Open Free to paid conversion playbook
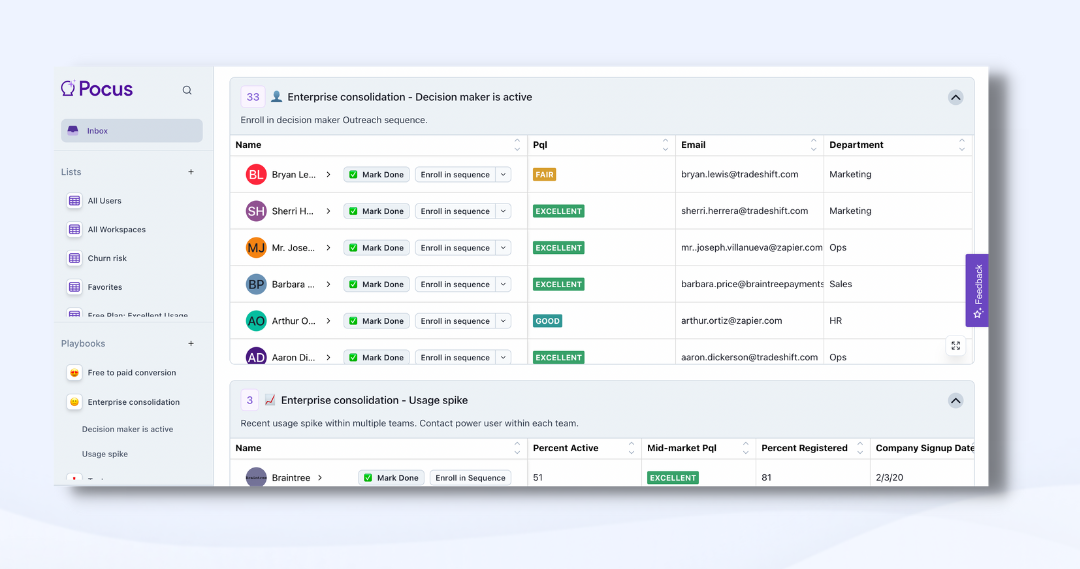This screenshot has height=569, width=1080. 132,373
